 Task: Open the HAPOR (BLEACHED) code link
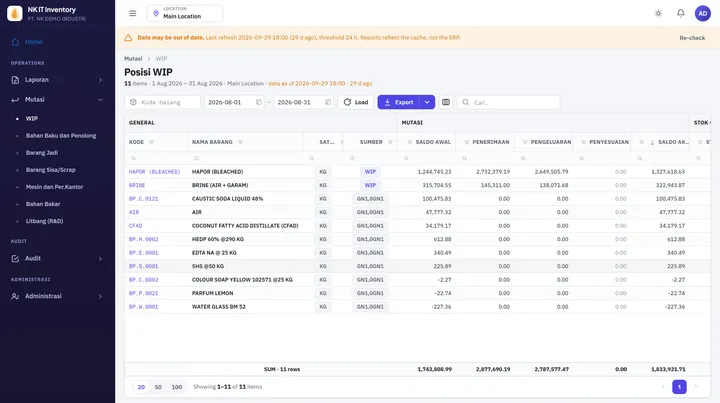pos(155,172)
